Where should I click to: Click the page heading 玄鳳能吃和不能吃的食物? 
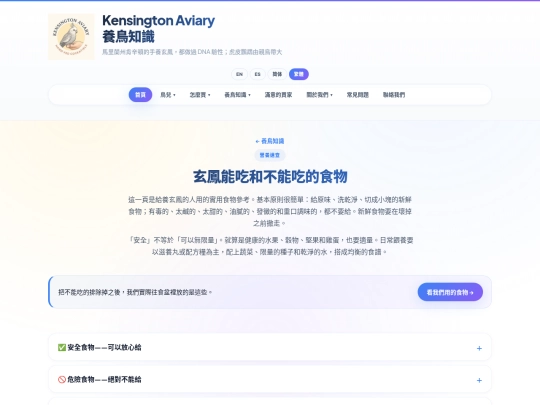tap(270, 177)
